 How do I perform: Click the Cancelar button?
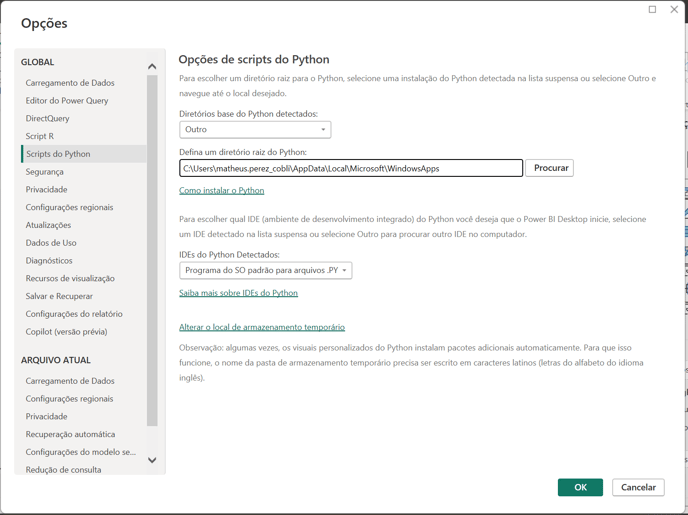(x=638, y=487)
